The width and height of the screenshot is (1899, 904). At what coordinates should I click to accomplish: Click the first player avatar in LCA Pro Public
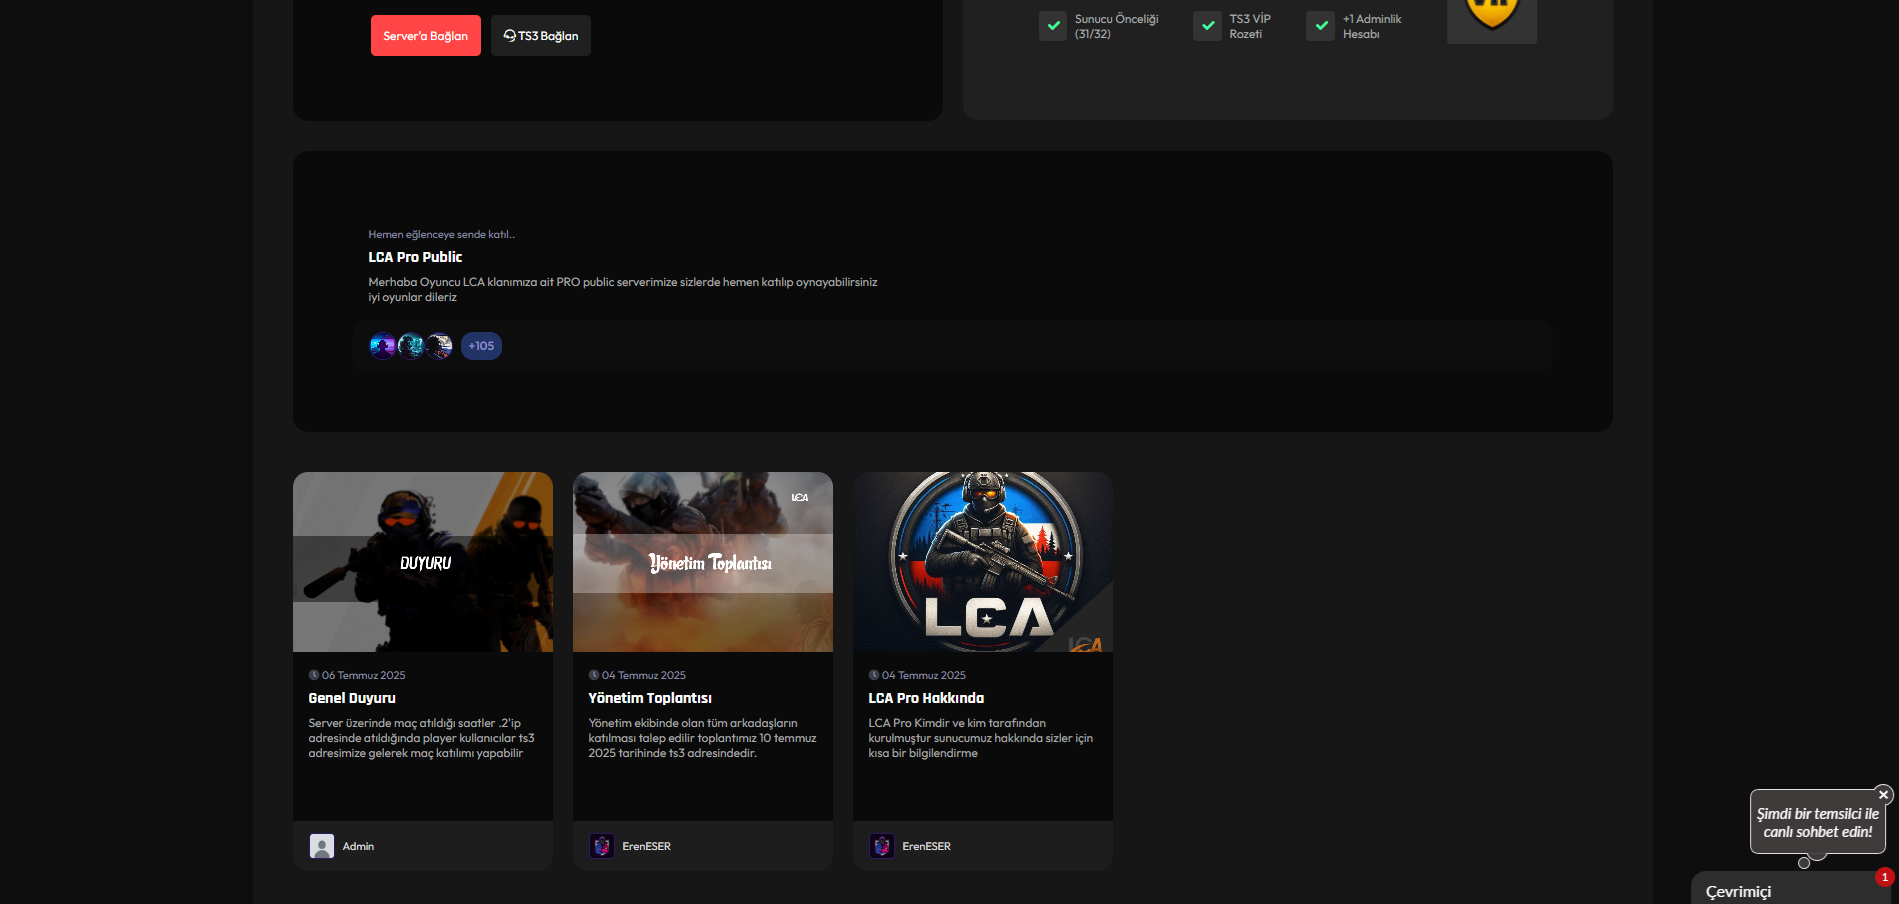click(382, 346)
